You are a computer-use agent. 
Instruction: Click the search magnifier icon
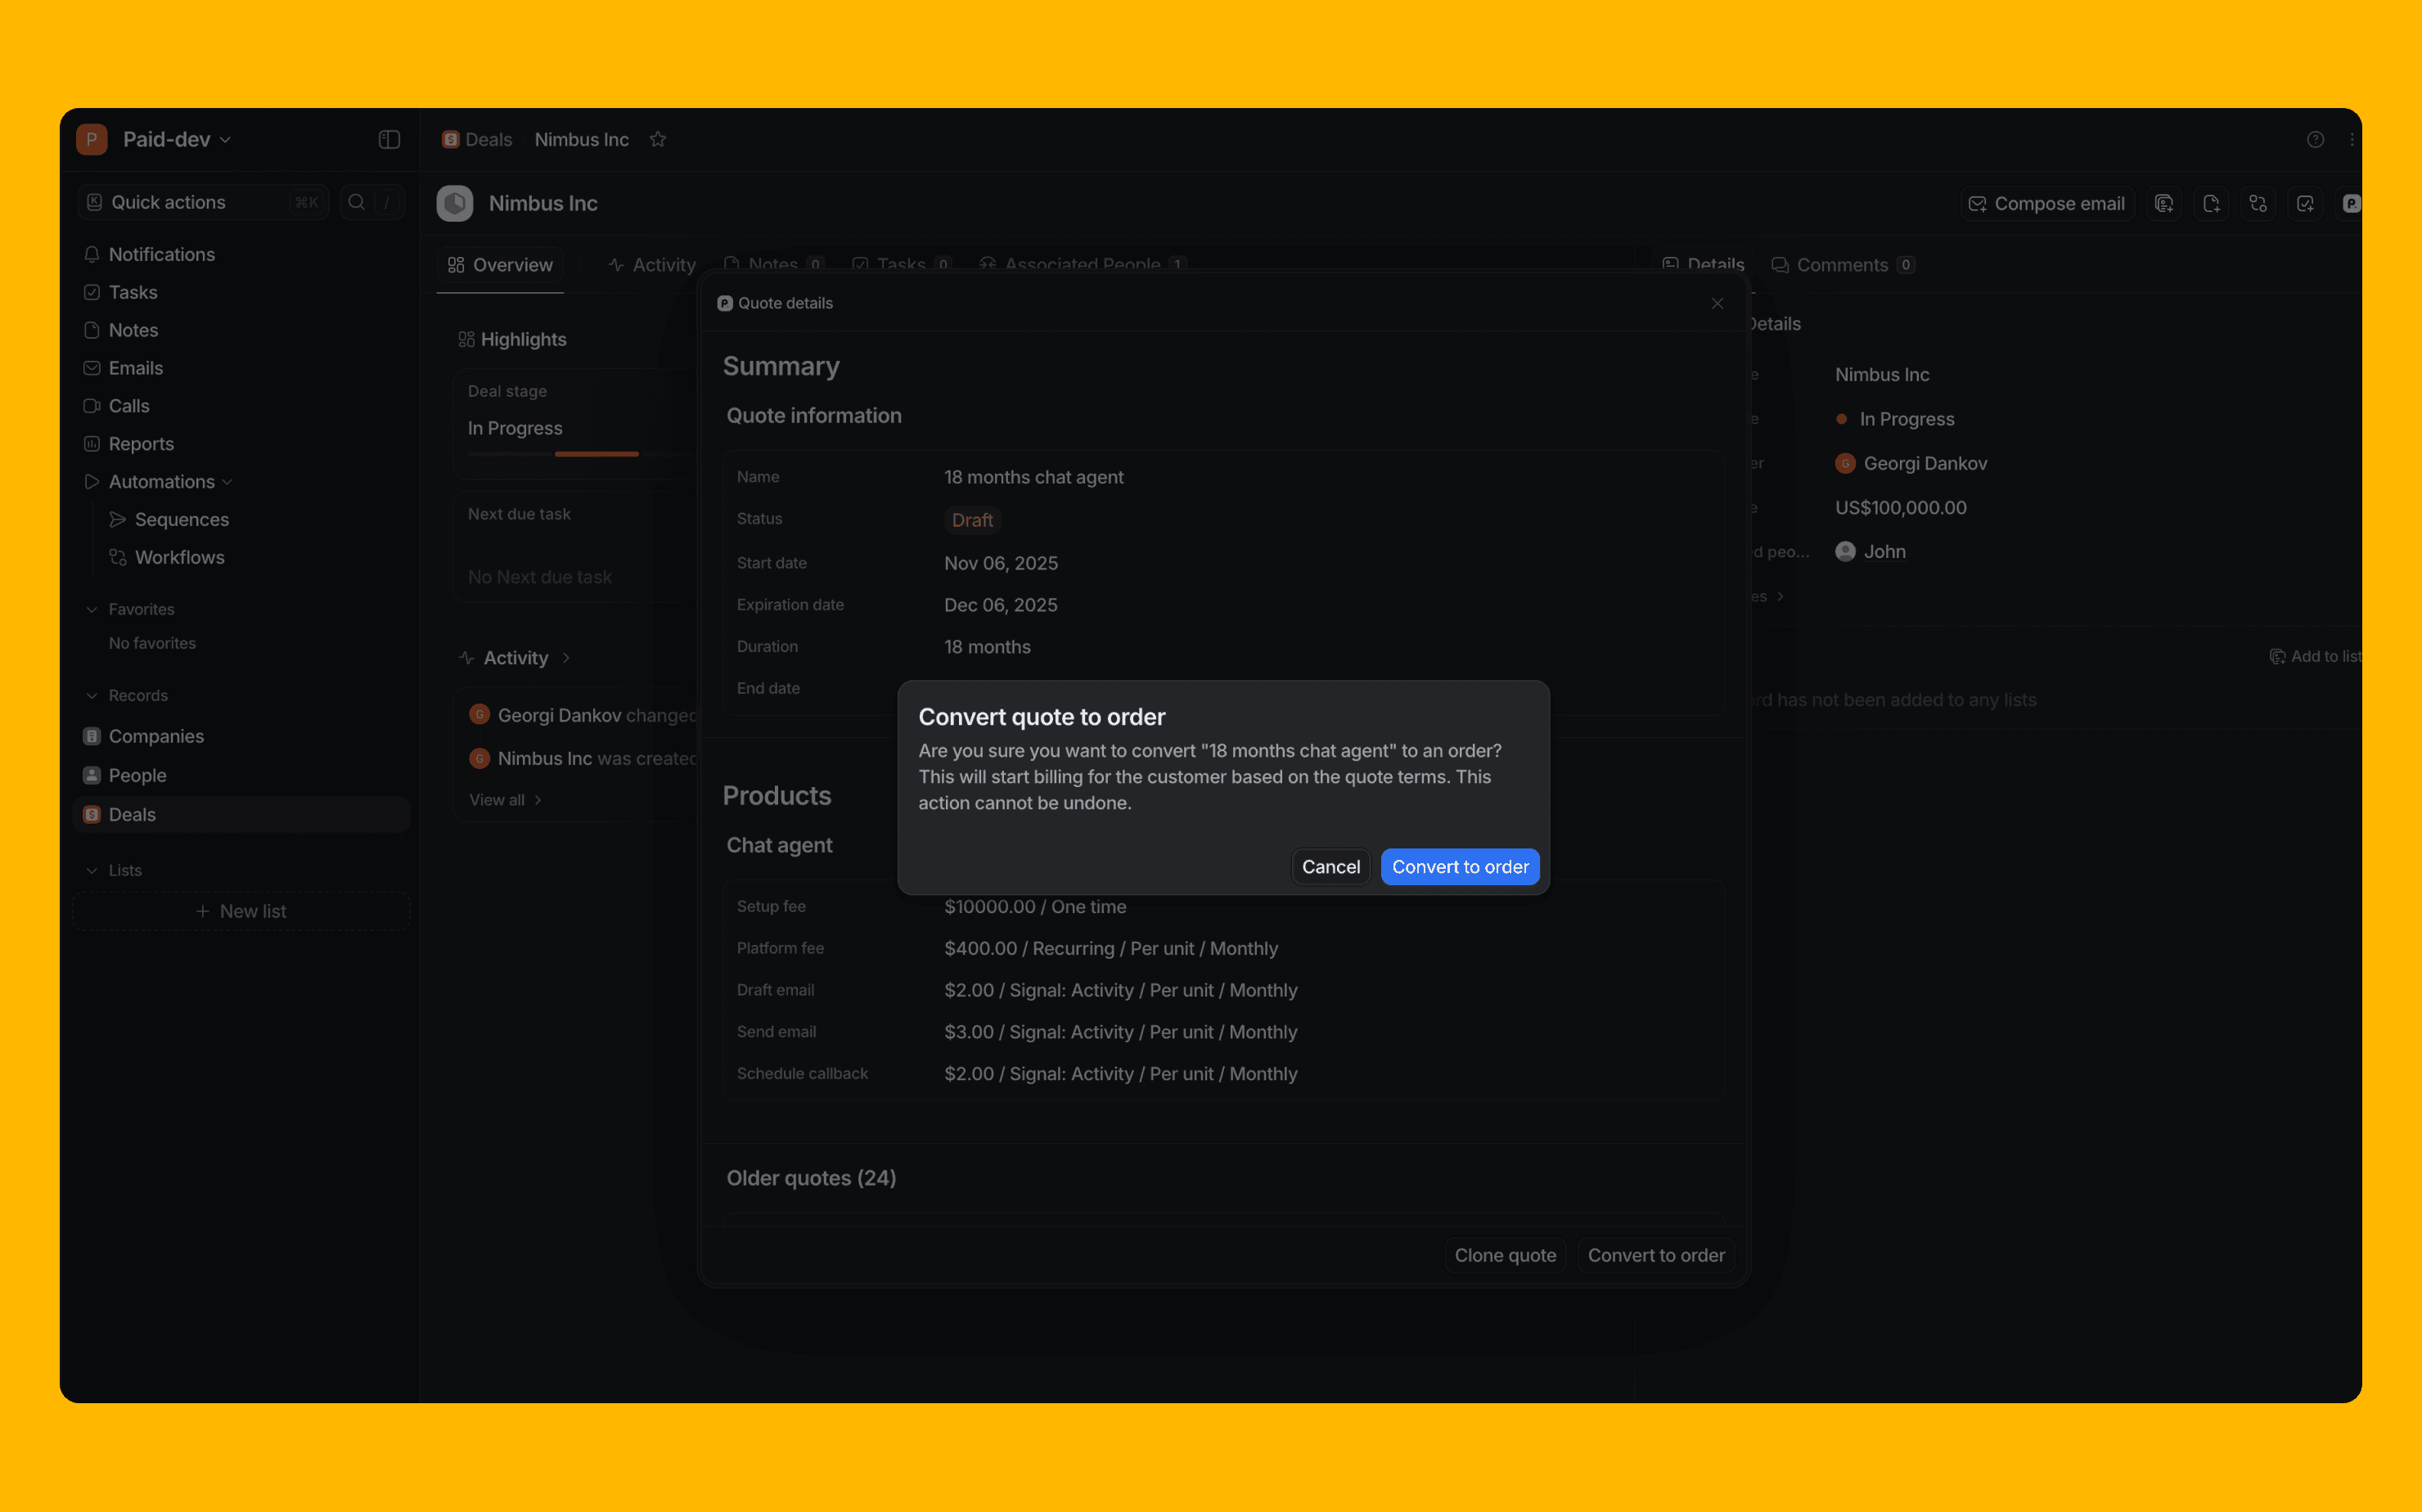tap(356, 202)
